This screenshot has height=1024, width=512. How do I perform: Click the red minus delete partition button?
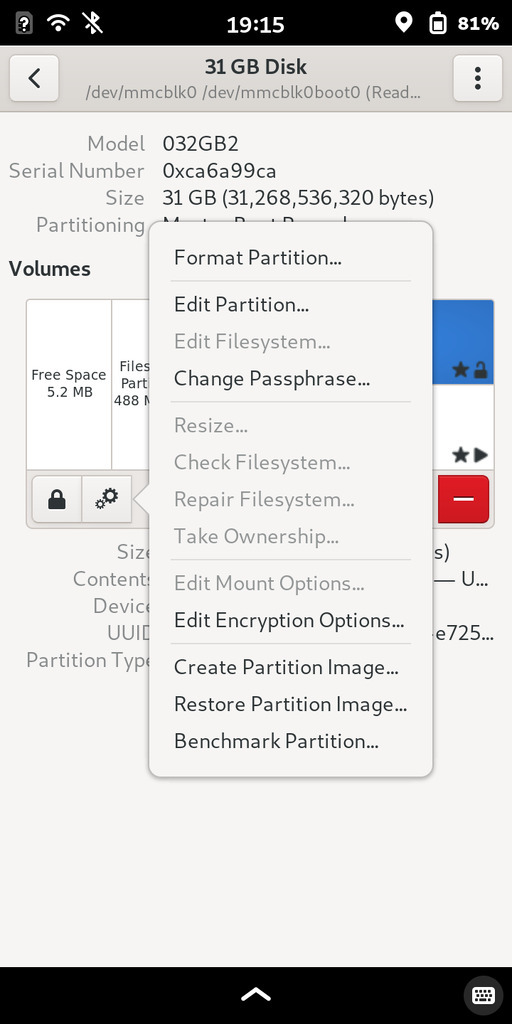coord(463,500)
